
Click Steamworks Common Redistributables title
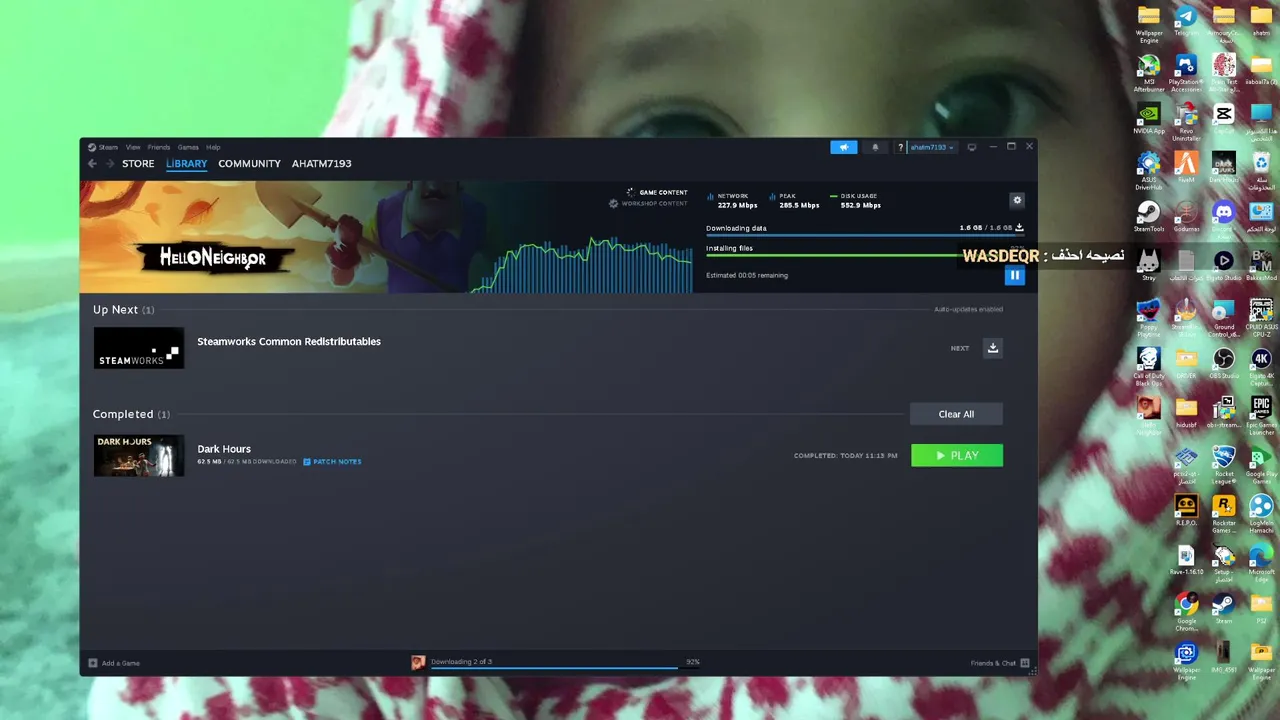click(289, 342)
